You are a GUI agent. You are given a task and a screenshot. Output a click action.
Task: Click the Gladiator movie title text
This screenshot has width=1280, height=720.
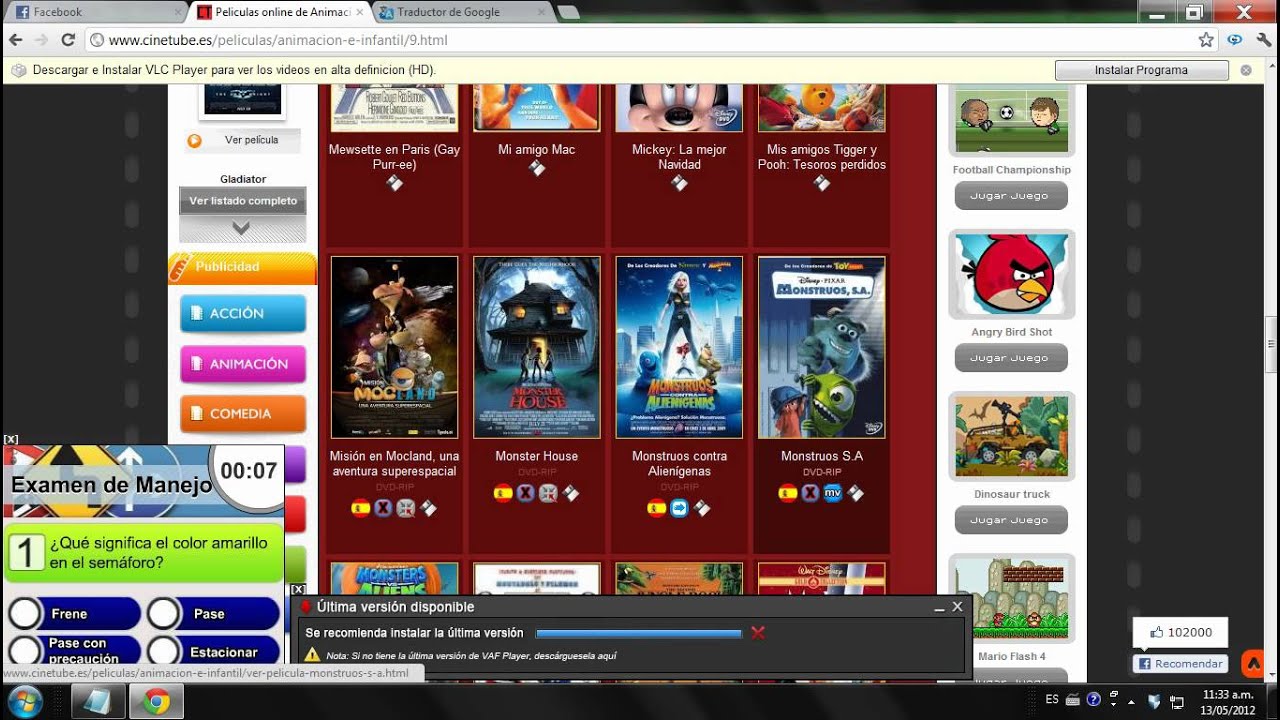pos(243,179)
